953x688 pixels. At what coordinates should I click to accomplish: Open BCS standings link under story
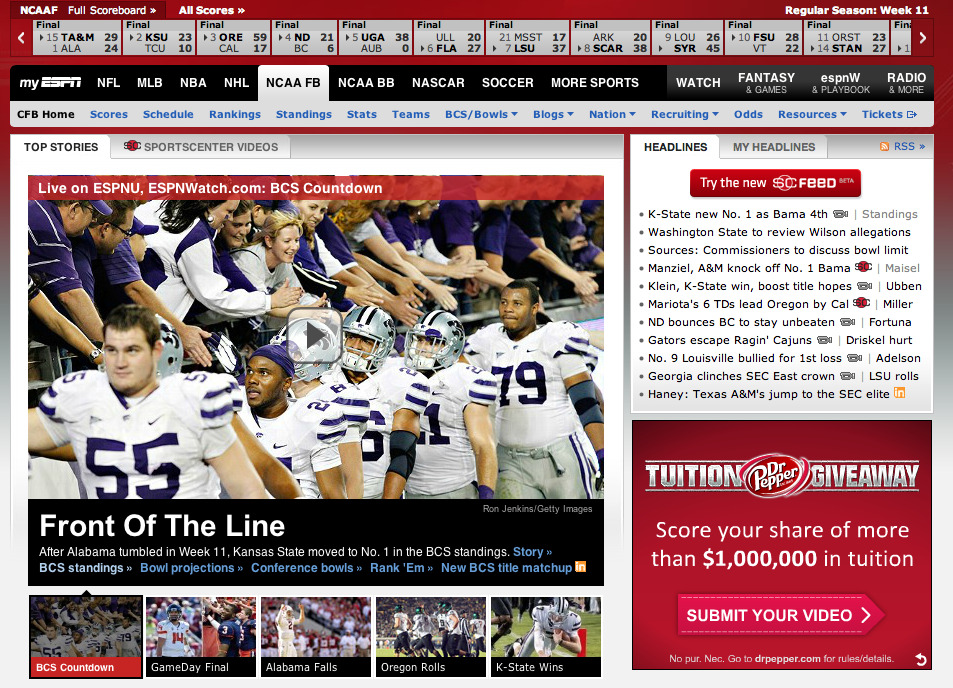click(x=85, y=568)
